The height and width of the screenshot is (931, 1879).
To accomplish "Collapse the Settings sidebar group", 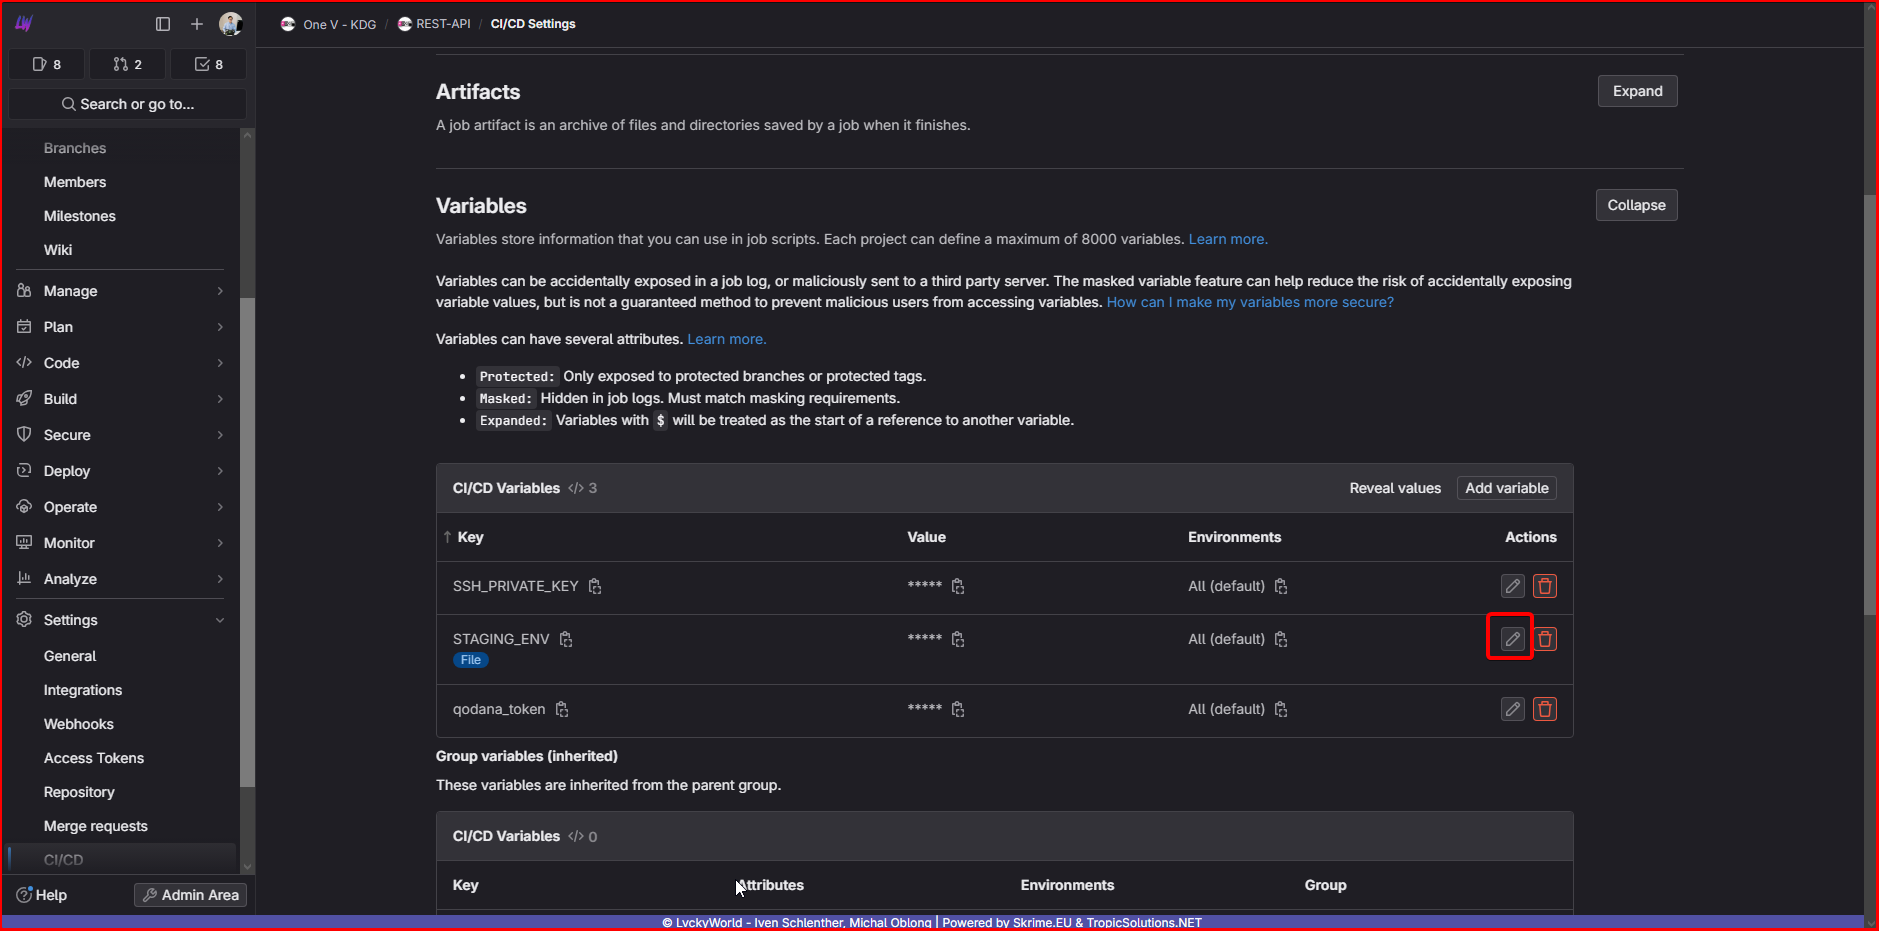I will (120, 620).
